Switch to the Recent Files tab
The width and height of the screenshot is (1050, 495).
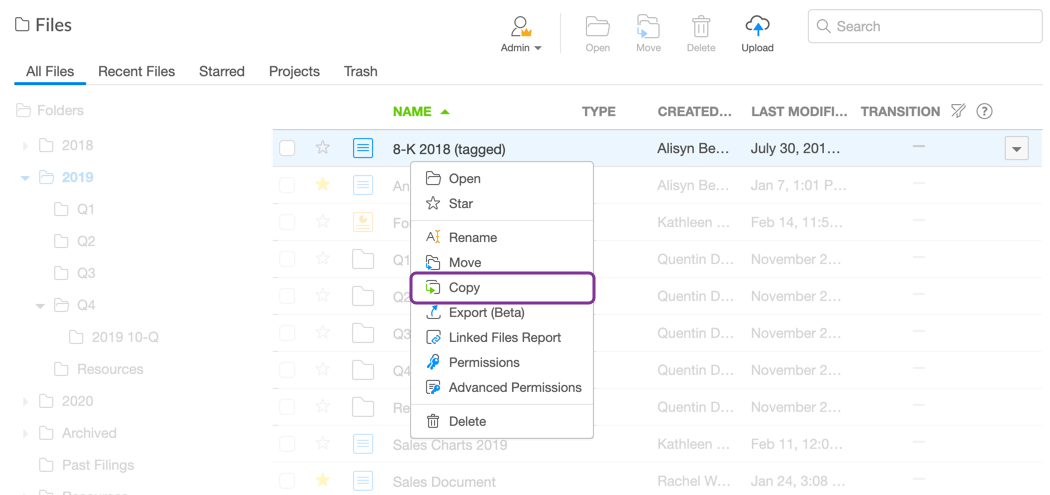[137, 71]
